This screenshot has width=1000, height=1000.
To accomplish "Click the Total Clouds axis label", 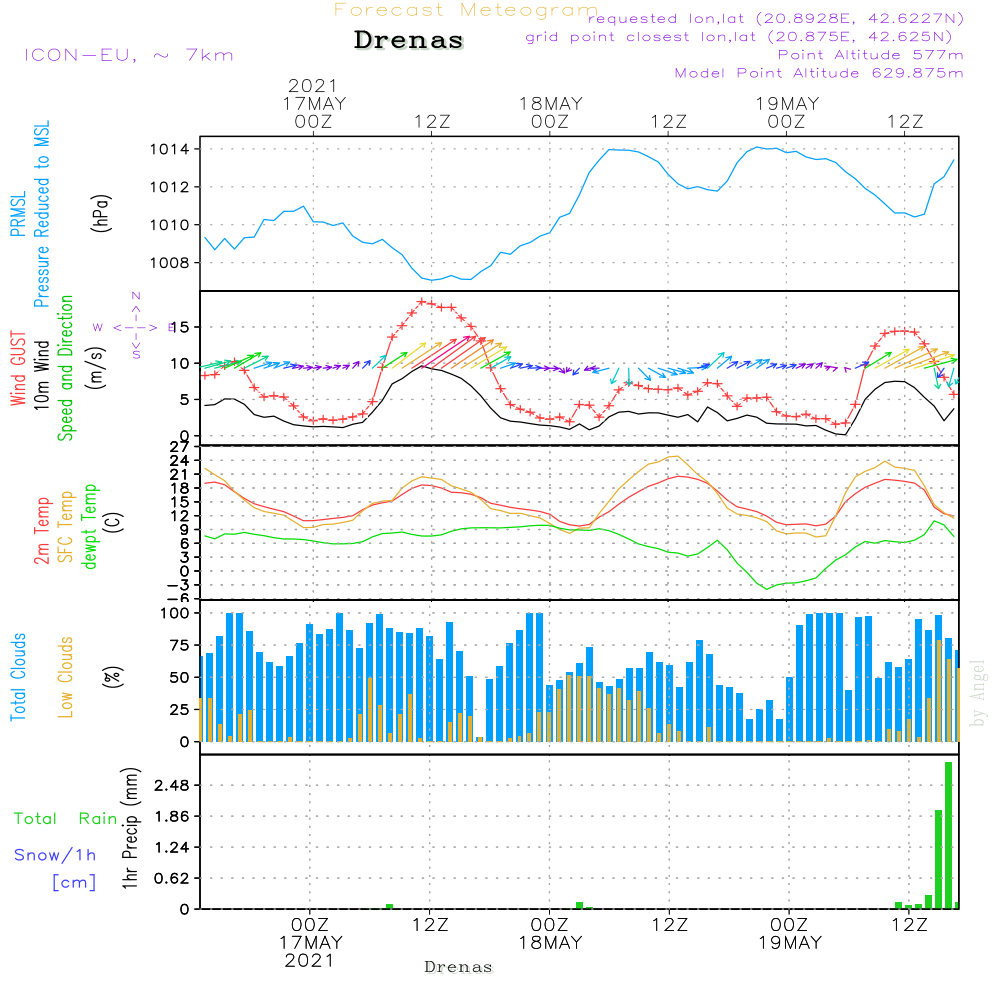I will tap(18, 677).
